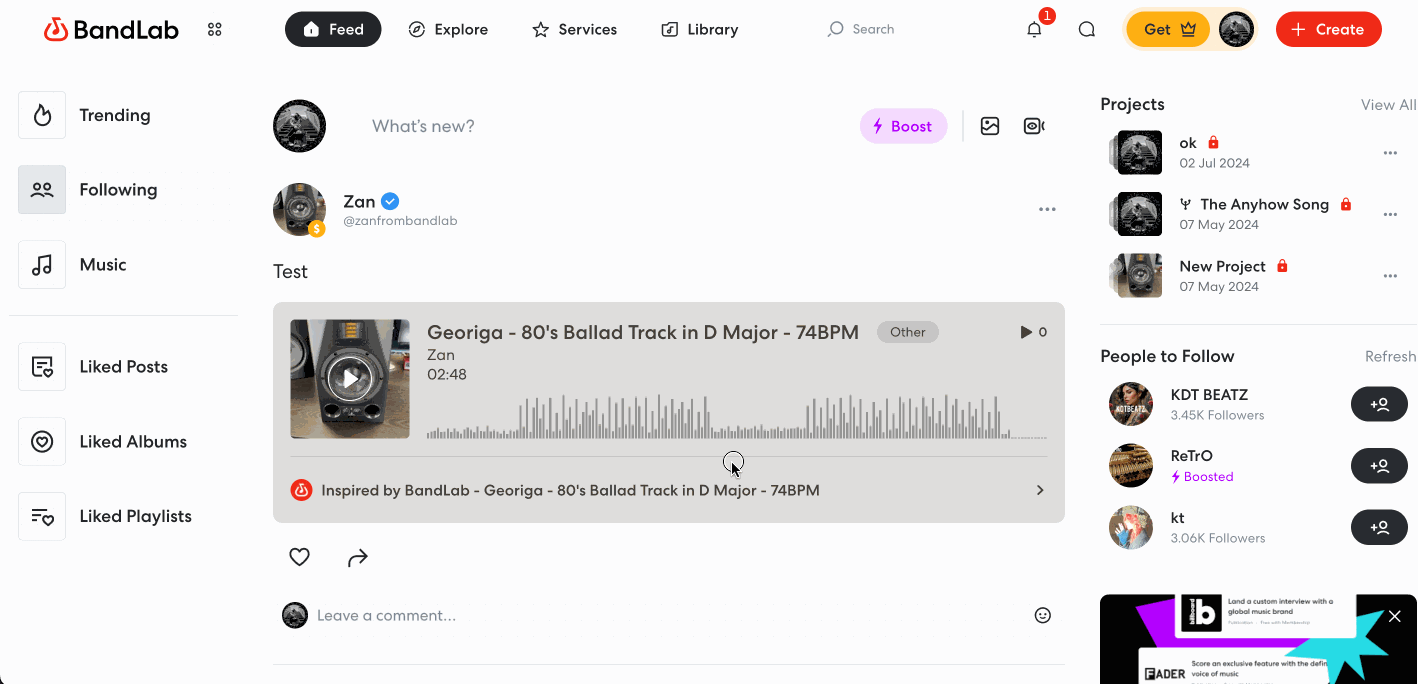Open Liked Albums
The height and width of the screenshot is (684, 1418).
click(103, 442)
